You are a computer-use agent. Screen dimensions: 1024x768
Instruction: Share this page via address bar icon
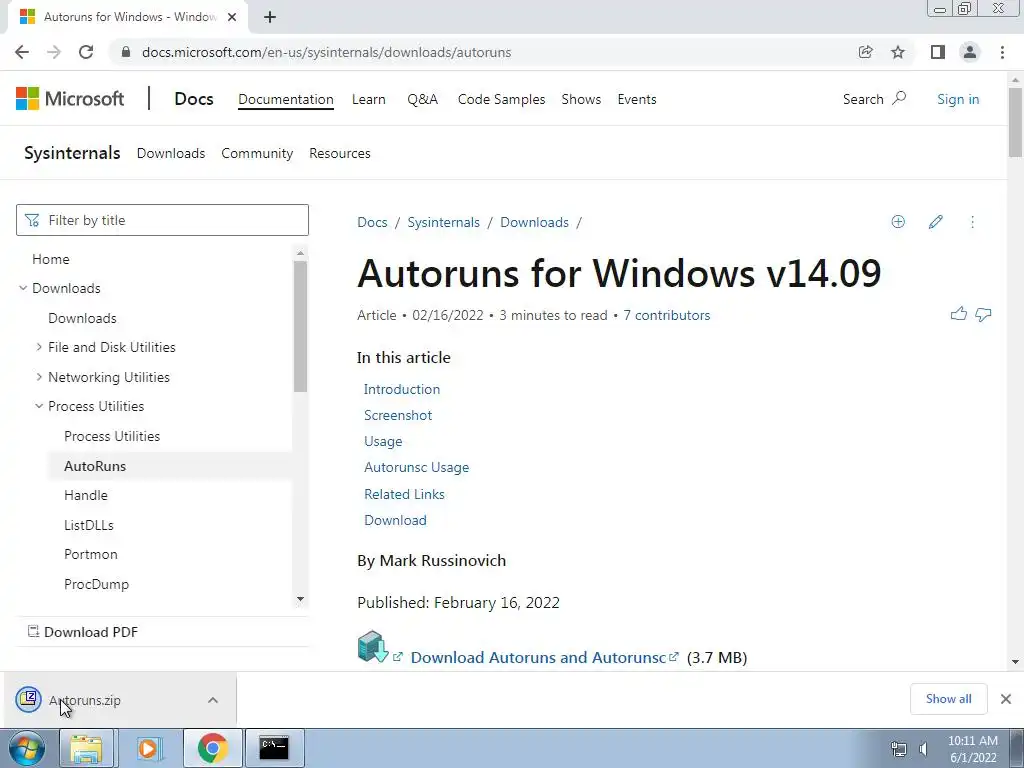click(866, 52)
